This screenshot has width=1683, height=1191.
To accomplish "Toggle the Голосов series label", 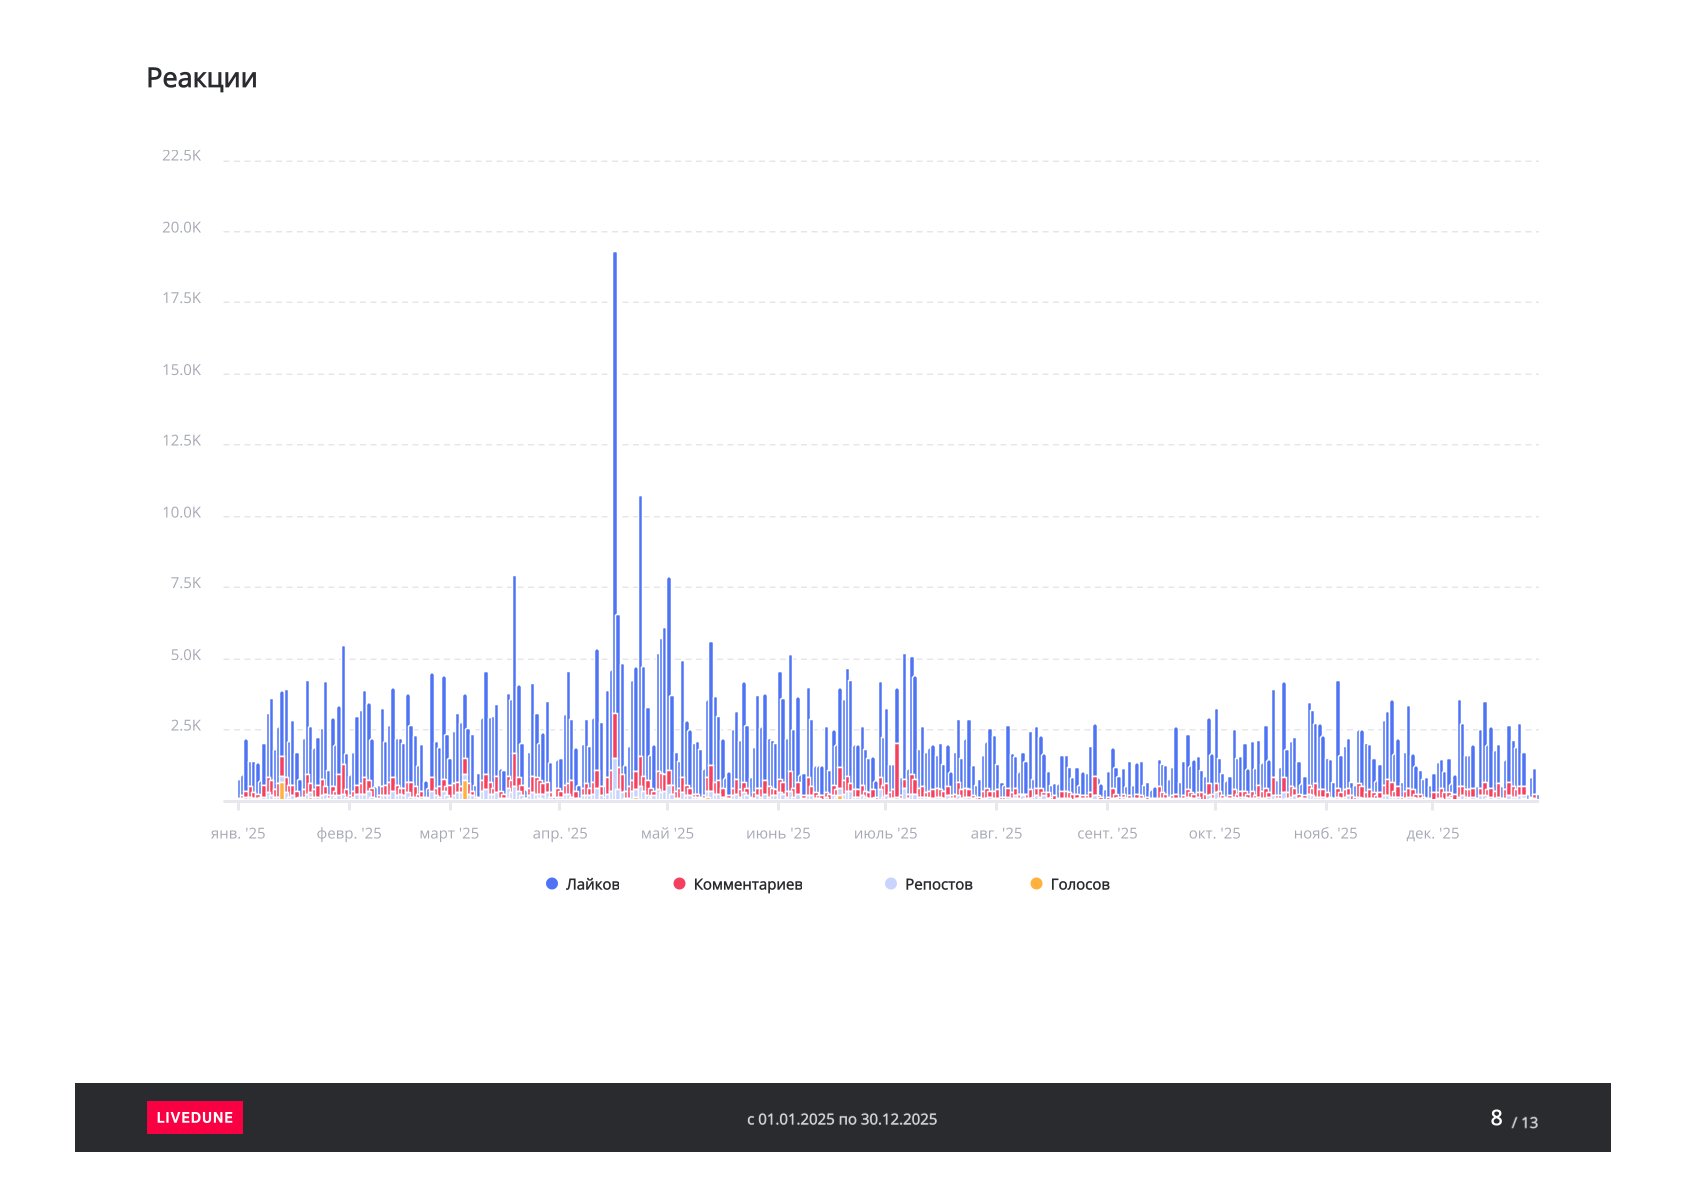I will (1079, 884).
